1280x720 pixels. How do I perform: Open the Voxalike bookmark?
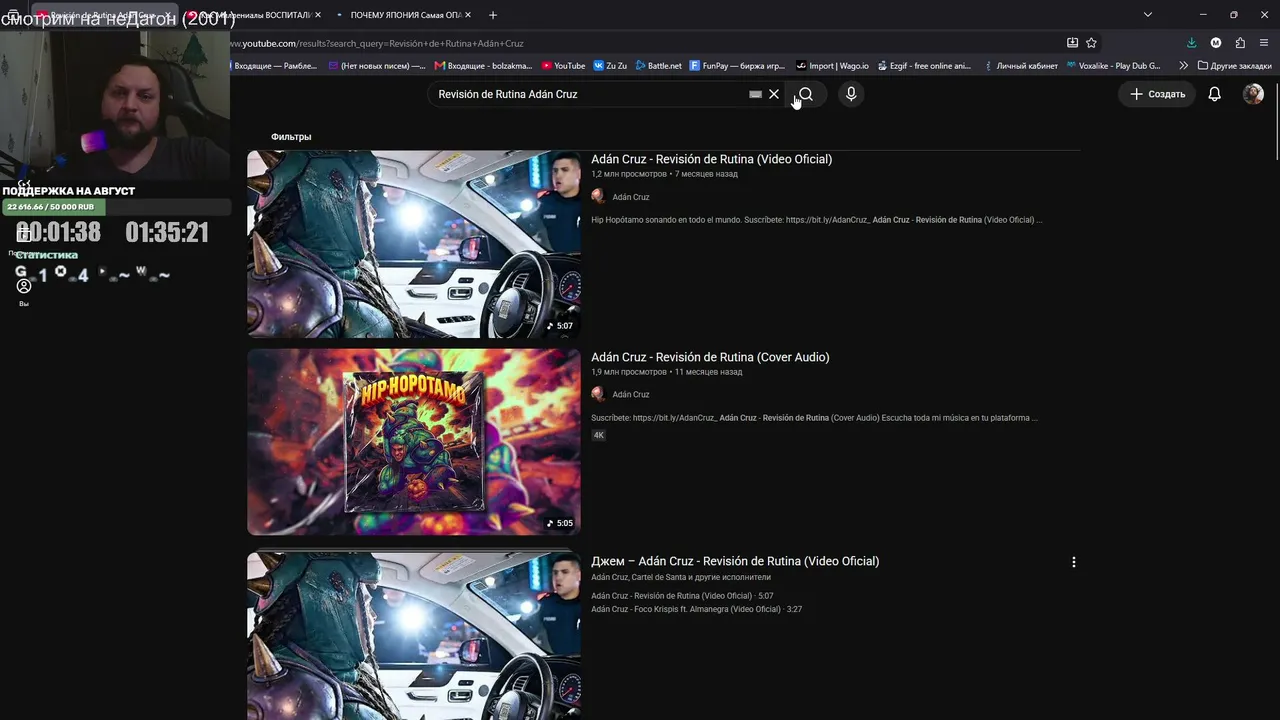(1113, 66)
